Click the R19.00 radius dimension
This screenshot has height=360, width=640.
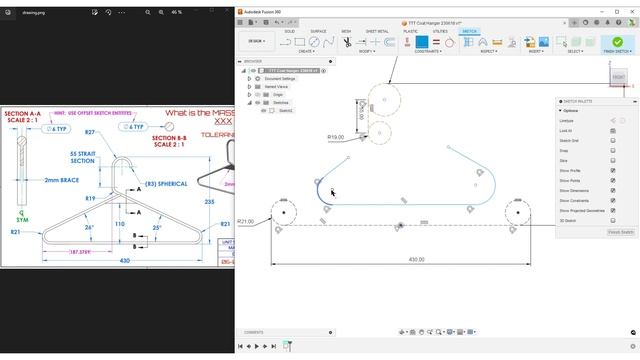336,137
